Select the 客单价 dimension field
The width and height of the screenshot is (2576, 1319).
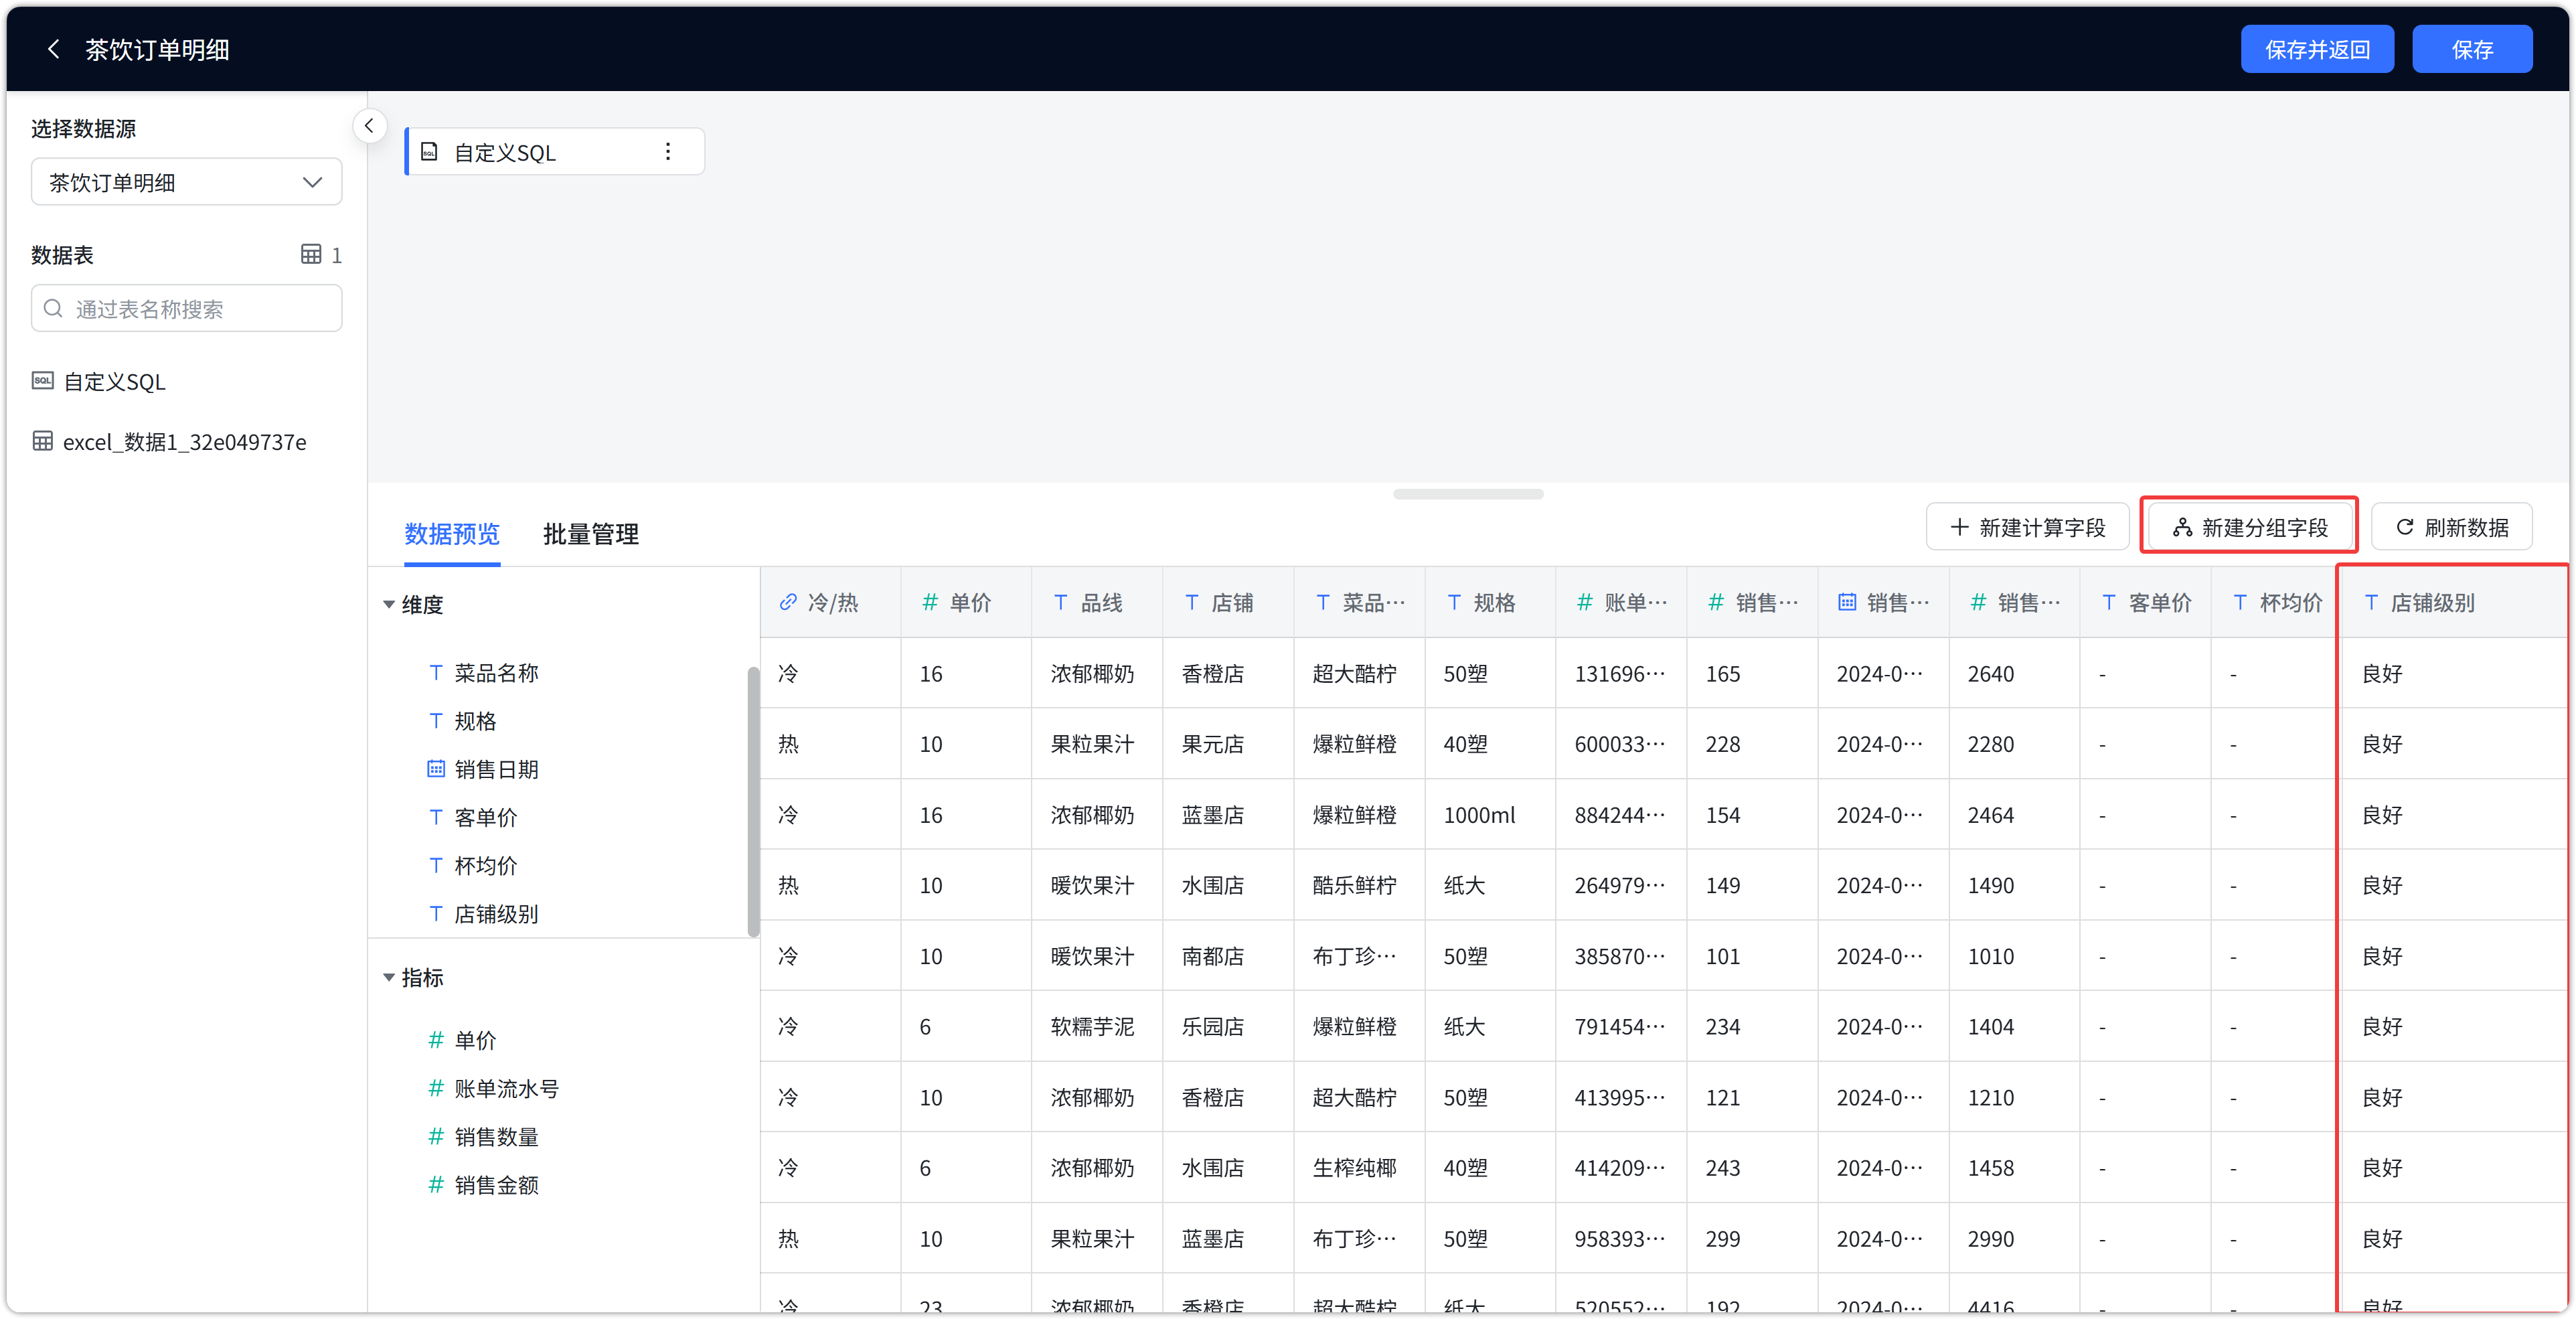pyautogui.click(x=485, y=816)
